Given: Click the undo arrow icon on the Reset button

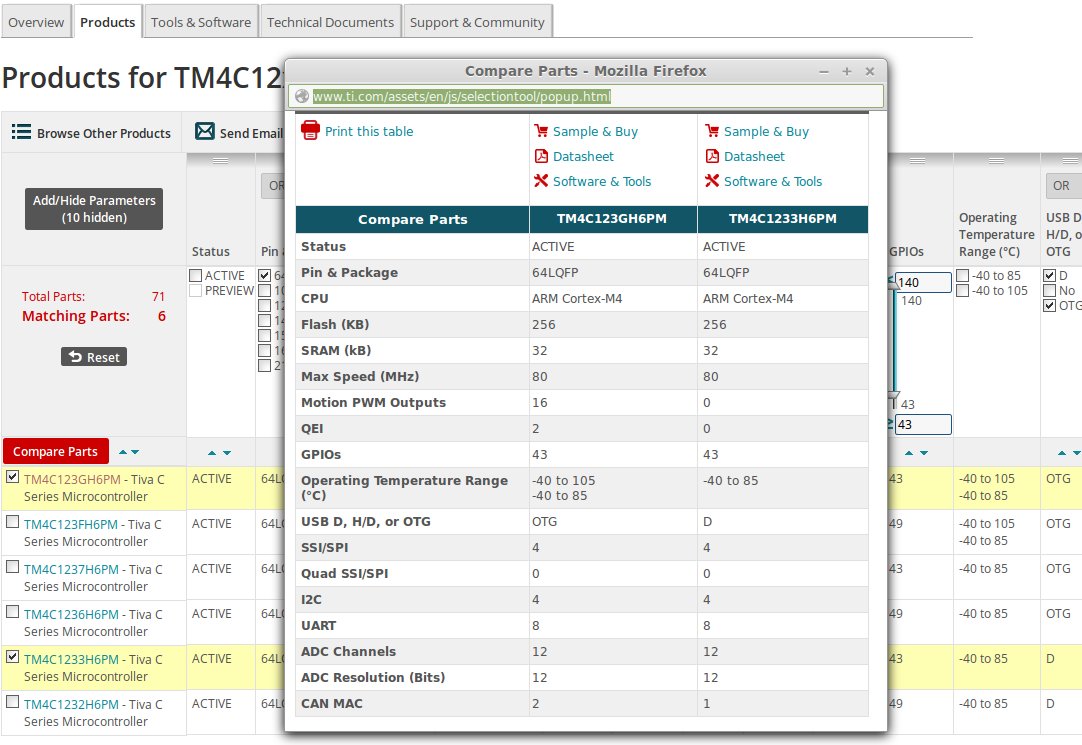Looking at the screenshot, I should coord(76,357).
